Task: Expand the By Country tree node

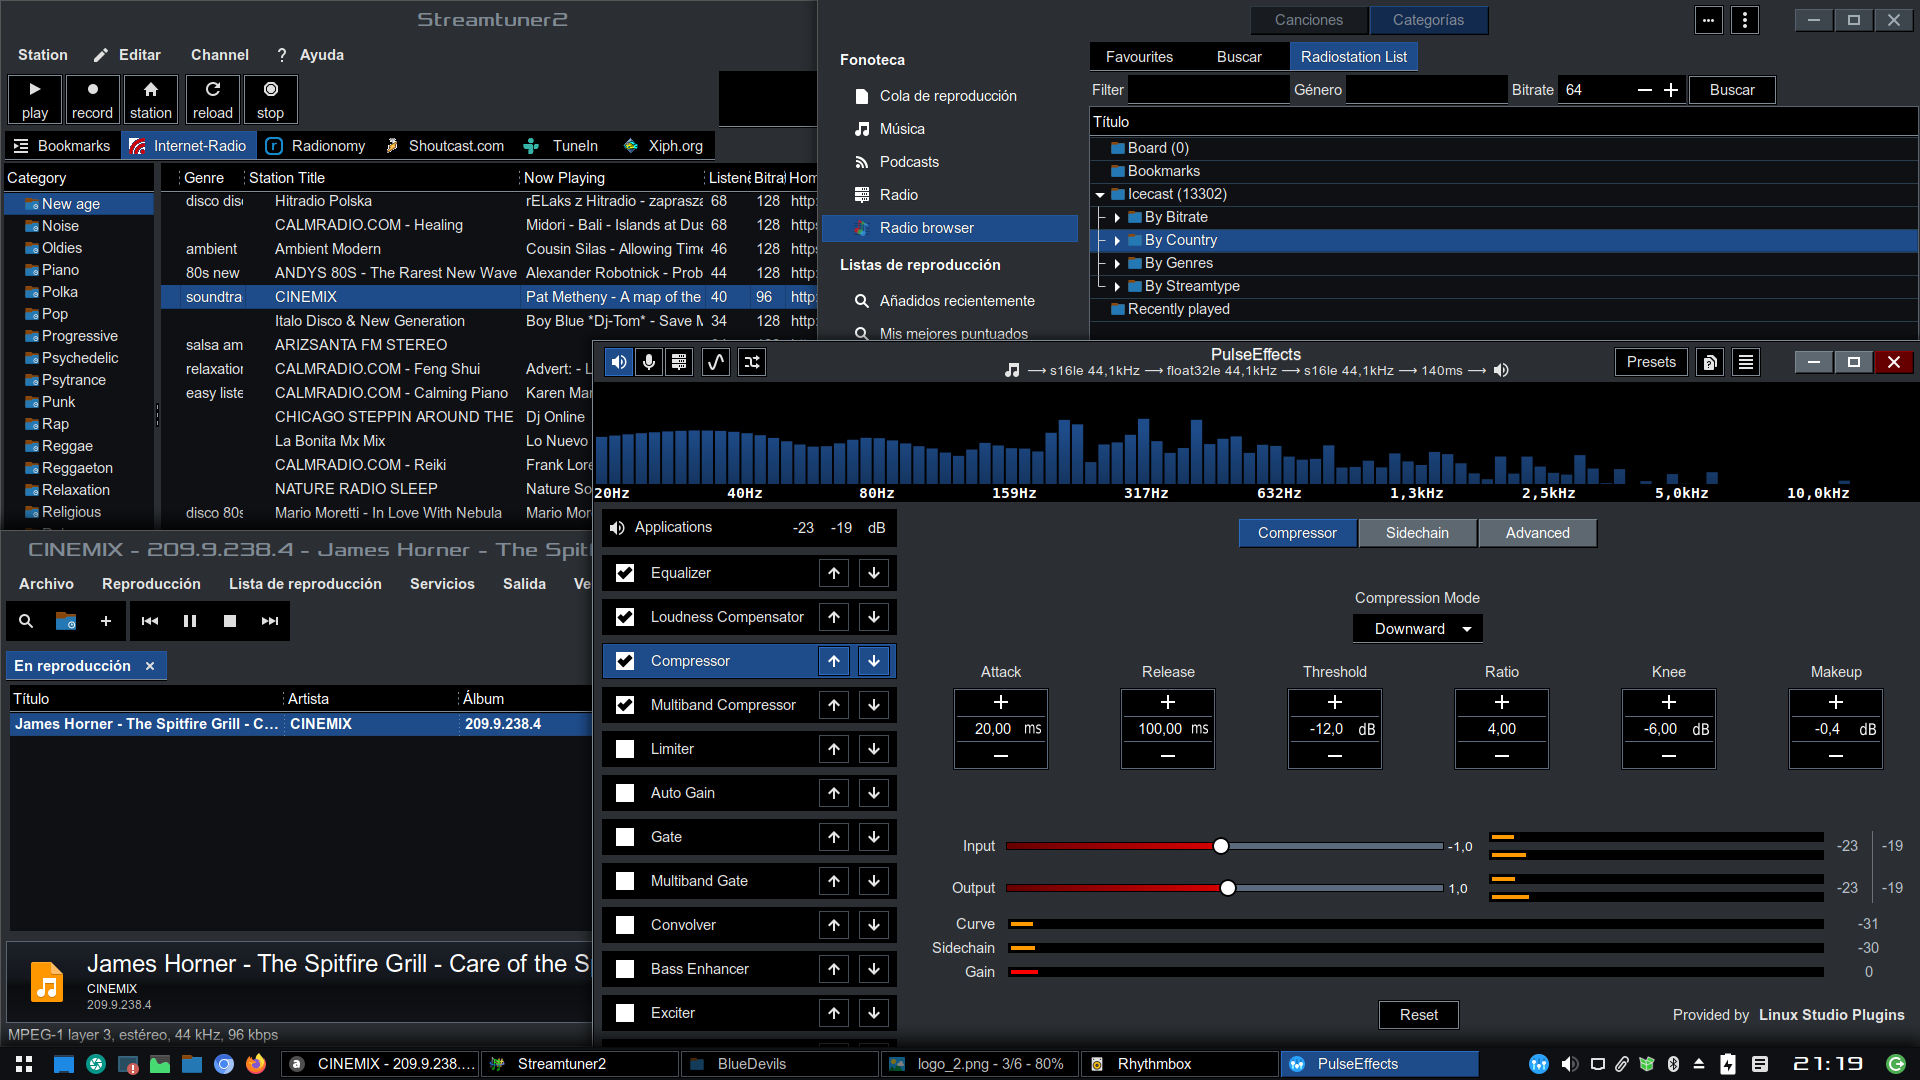Action: (x=1117, y=241)
